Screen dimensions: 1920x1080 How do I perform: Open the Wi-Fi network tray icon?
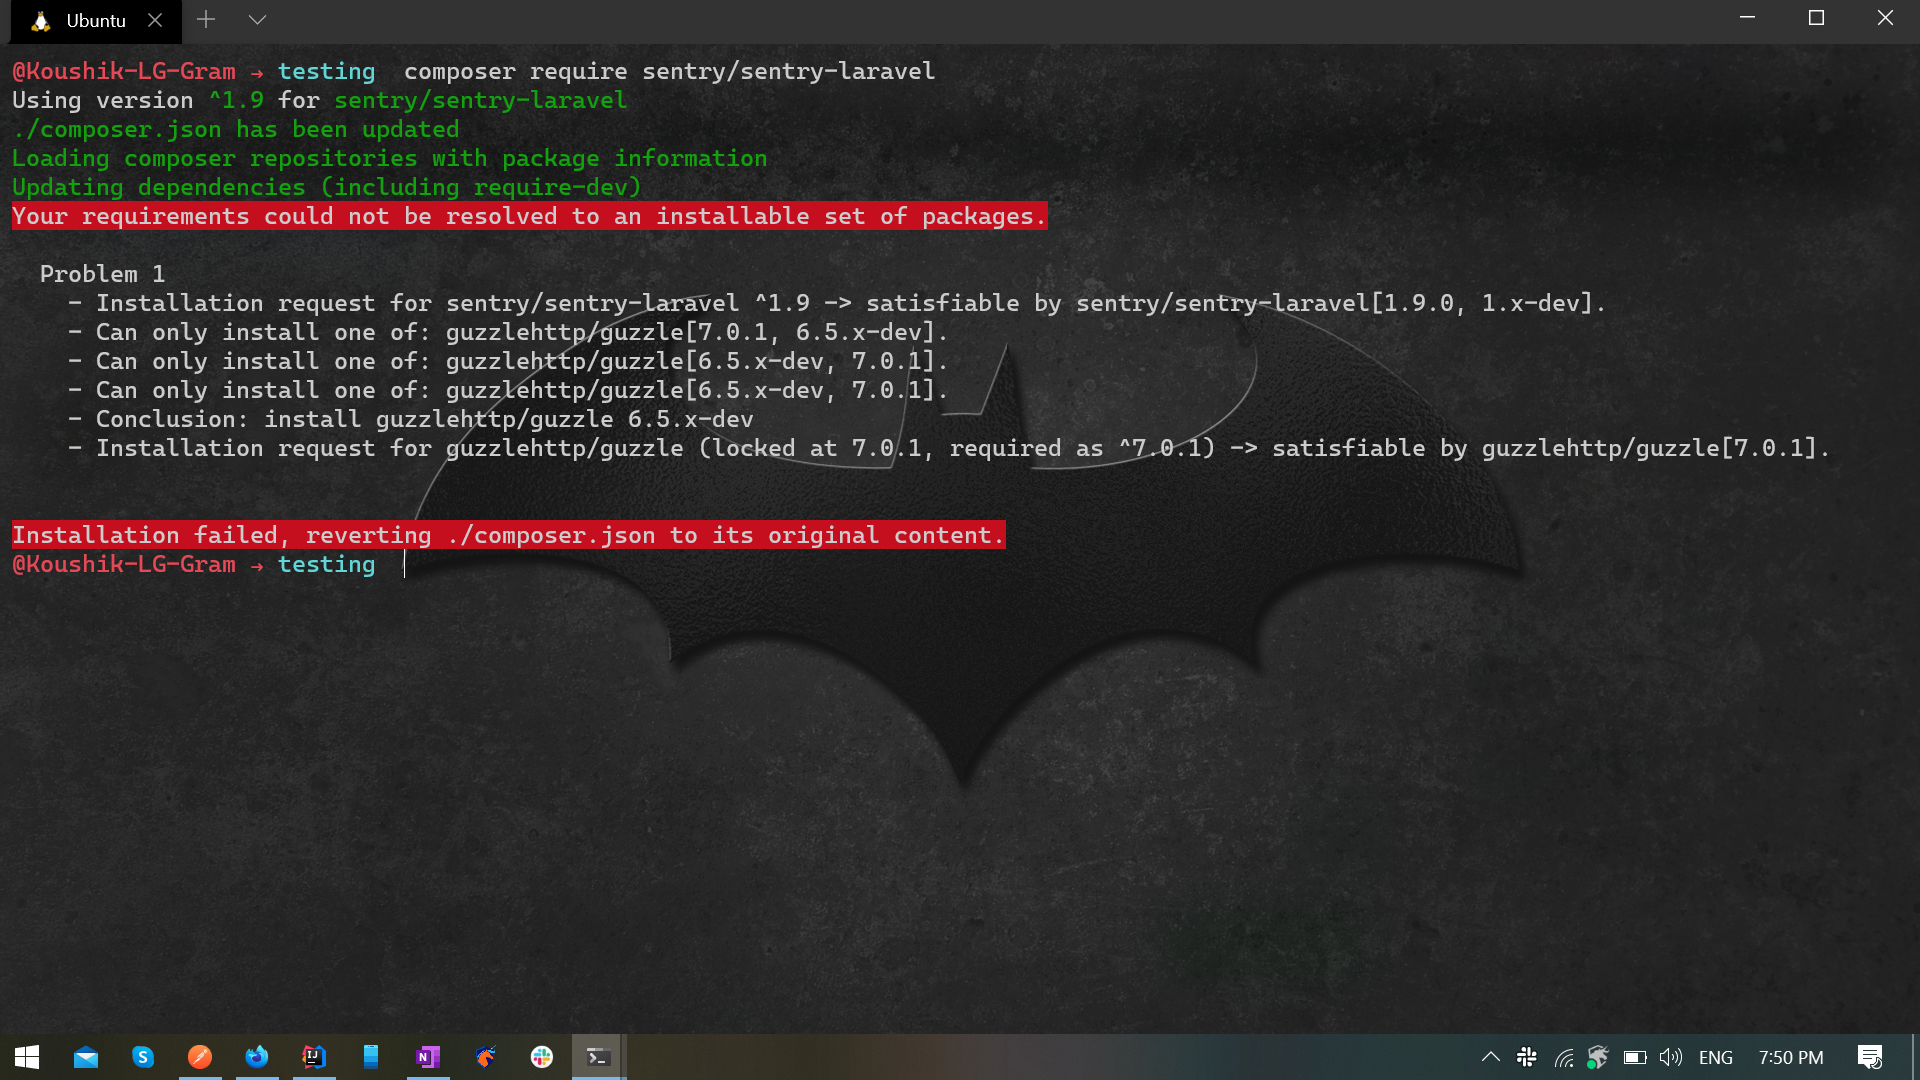tap(1566, 1057)
